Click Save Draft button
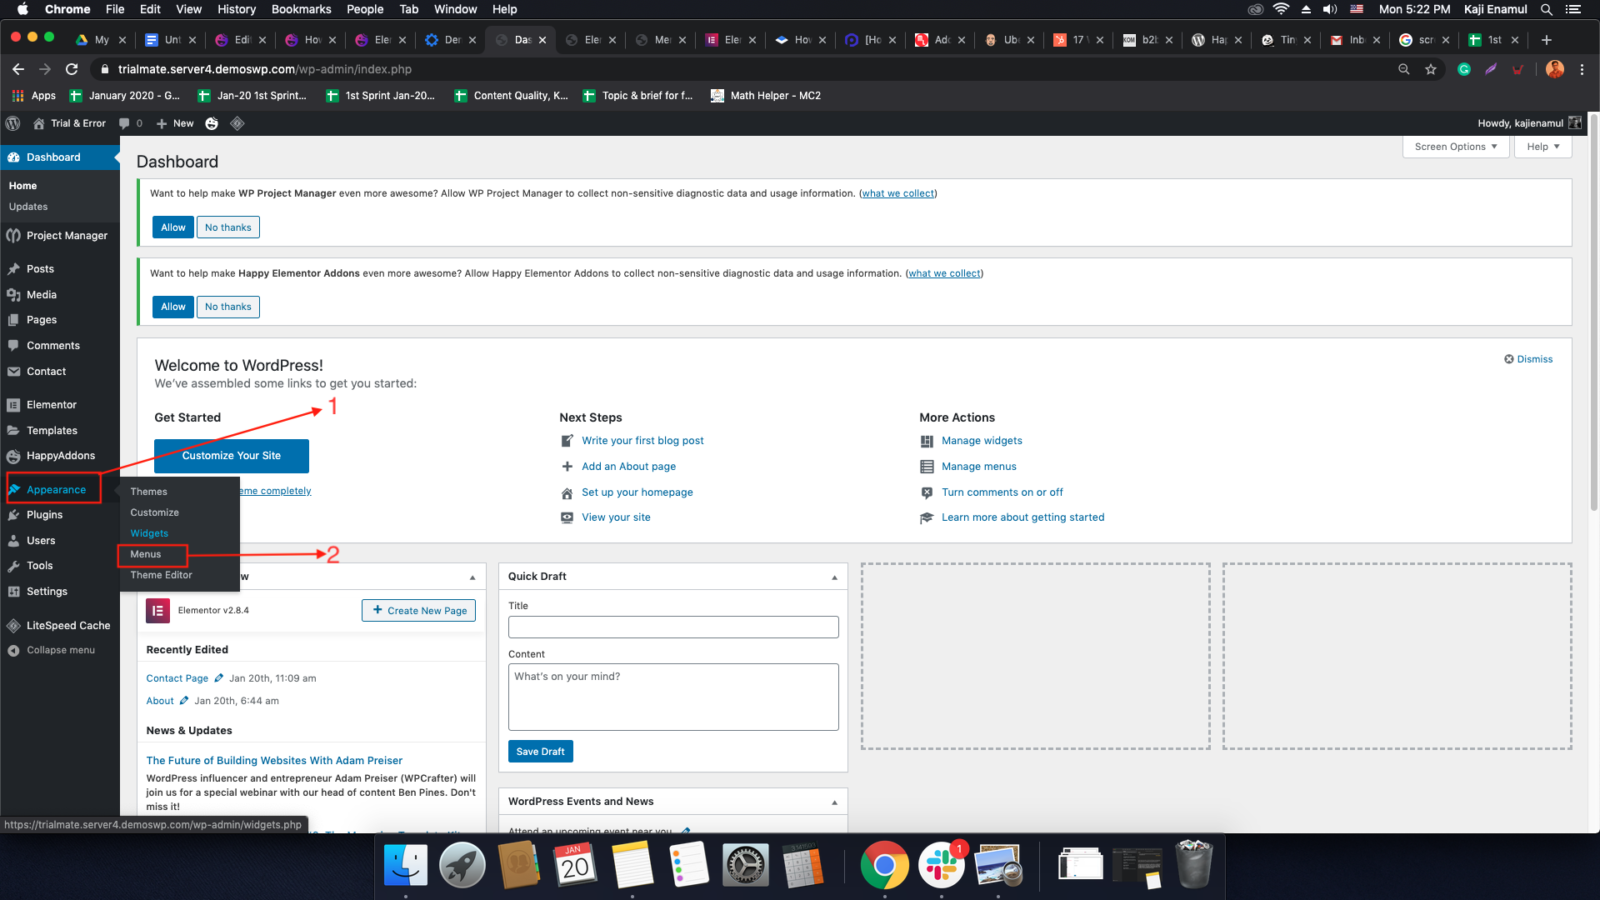 540,752
